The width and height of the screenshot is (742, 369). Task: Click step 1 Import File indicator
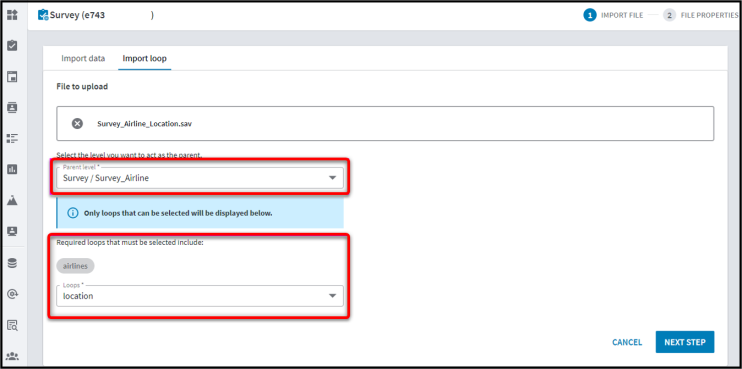(613, 15)
